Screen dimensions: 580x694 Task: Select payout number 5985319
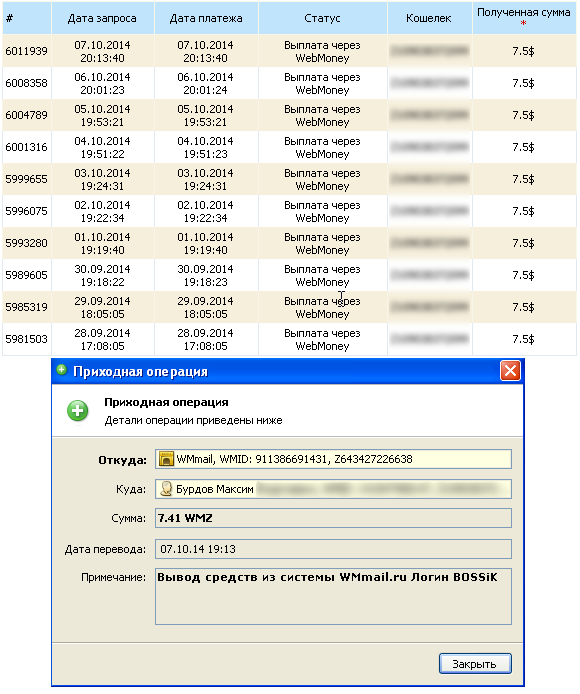[x=27, y=307]
